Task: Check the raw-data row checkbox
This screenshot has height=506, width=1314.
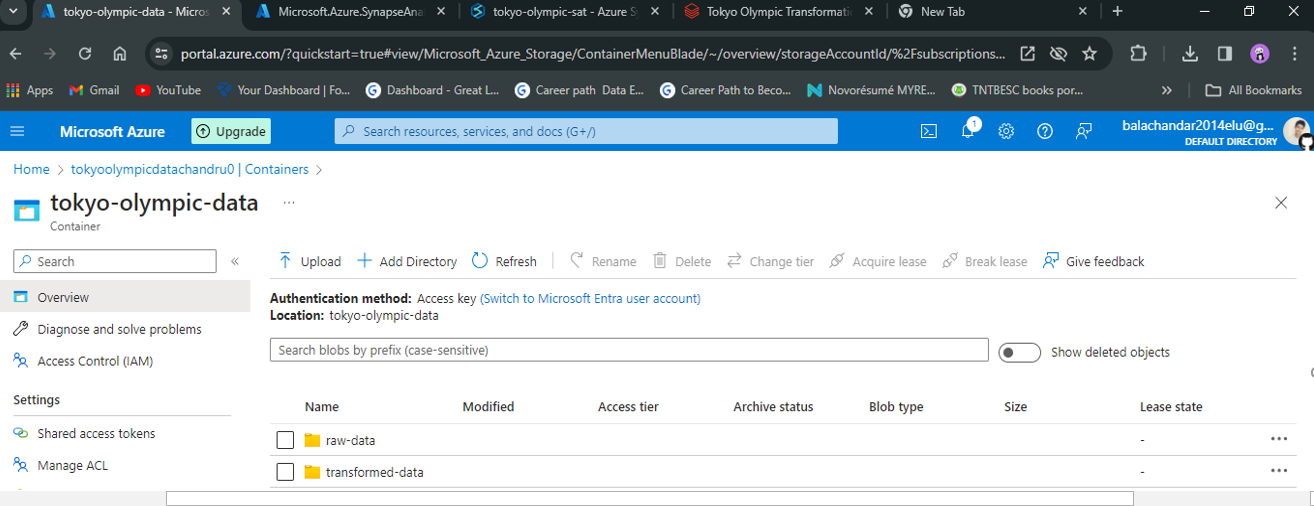Action: click(285, 440)
